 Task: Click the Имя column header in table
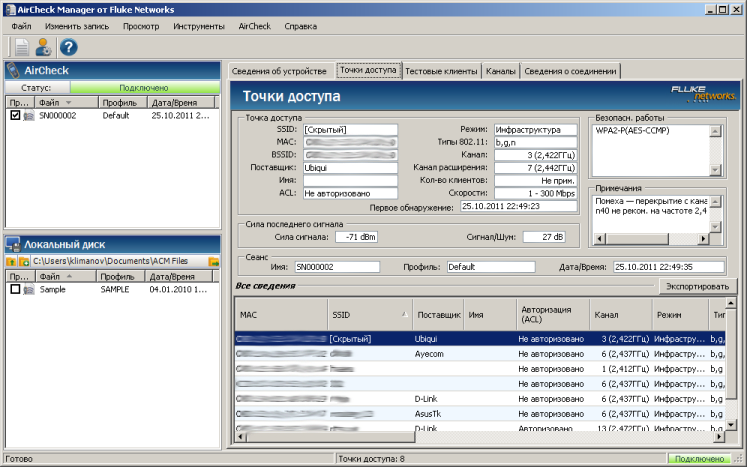[x=490, y=315]
